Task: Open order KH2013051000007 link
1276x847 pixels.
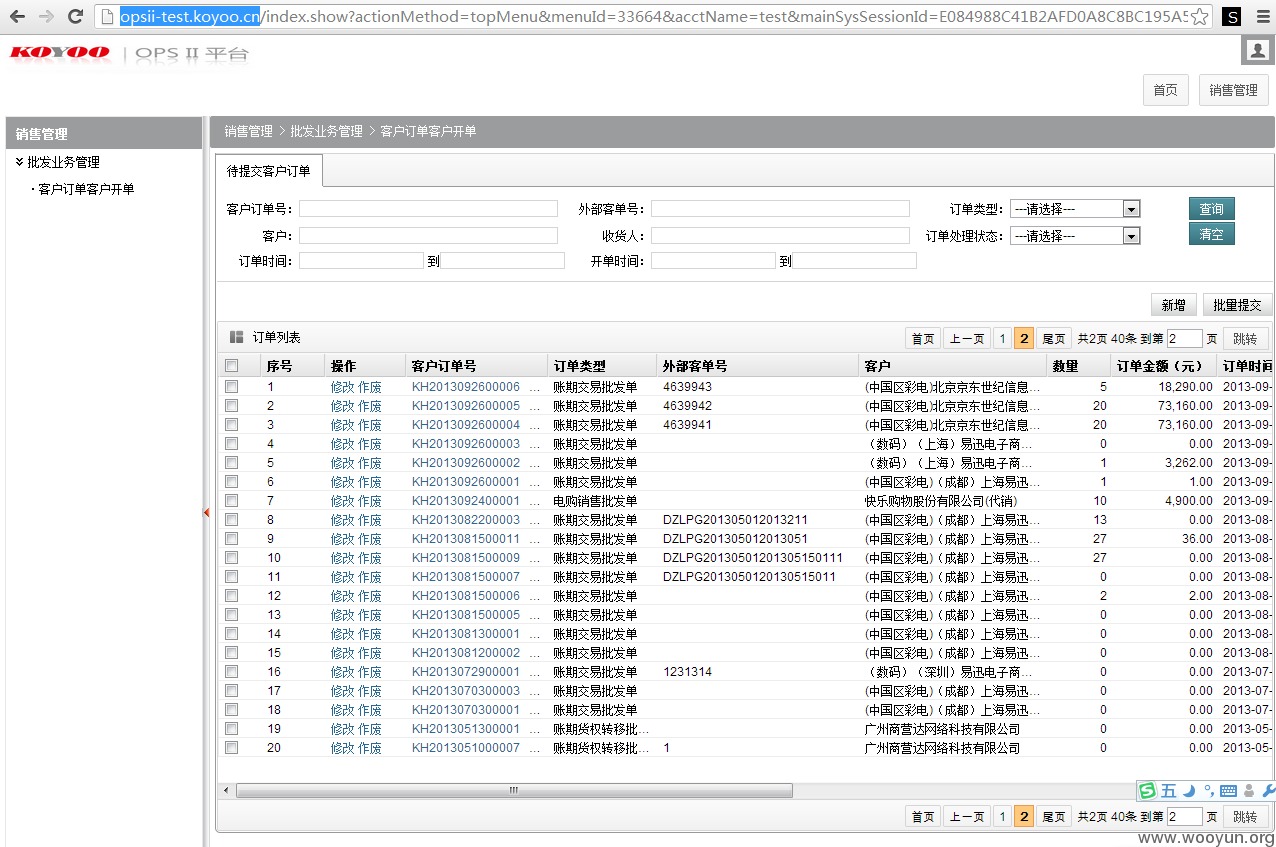Action: 466,748
